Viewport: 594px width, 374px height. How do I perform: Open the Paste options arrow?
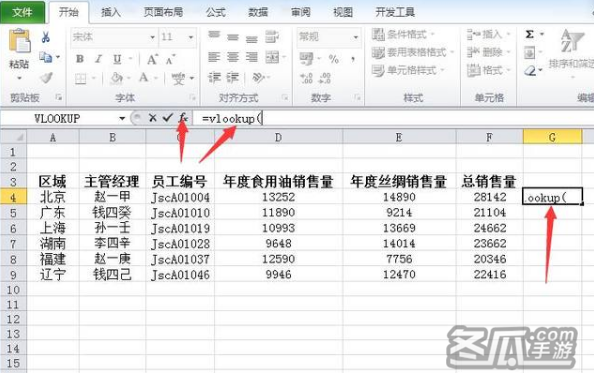click(x=19, y=78)
